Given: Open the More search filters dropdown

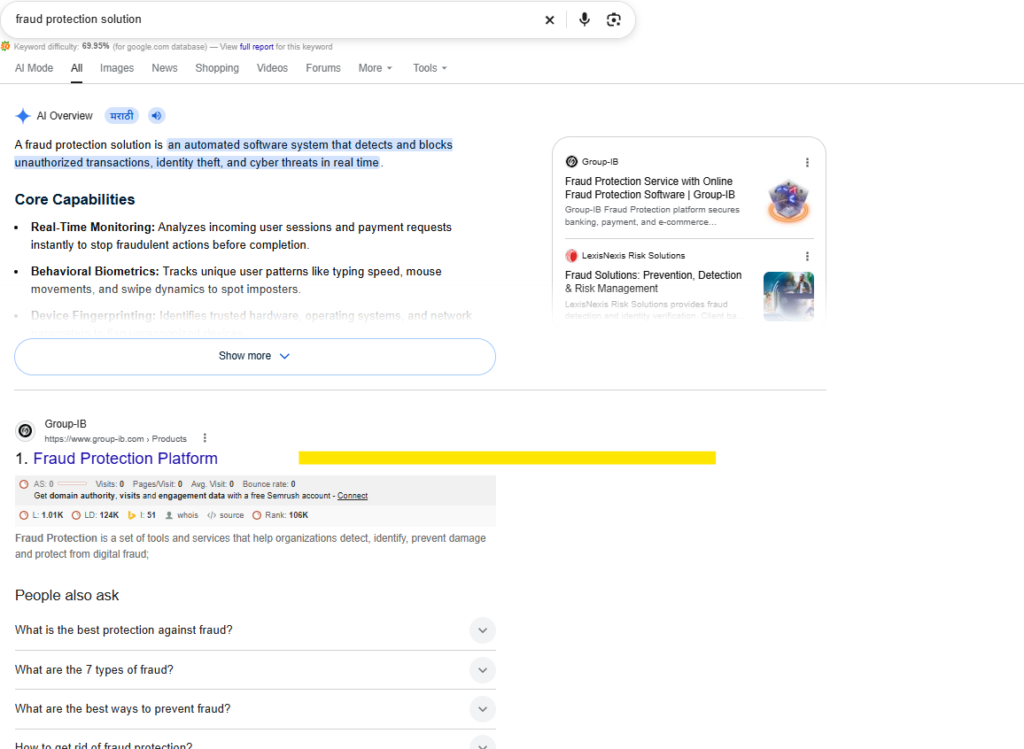Looking at the screenshot, I should (x=375, y=68).
